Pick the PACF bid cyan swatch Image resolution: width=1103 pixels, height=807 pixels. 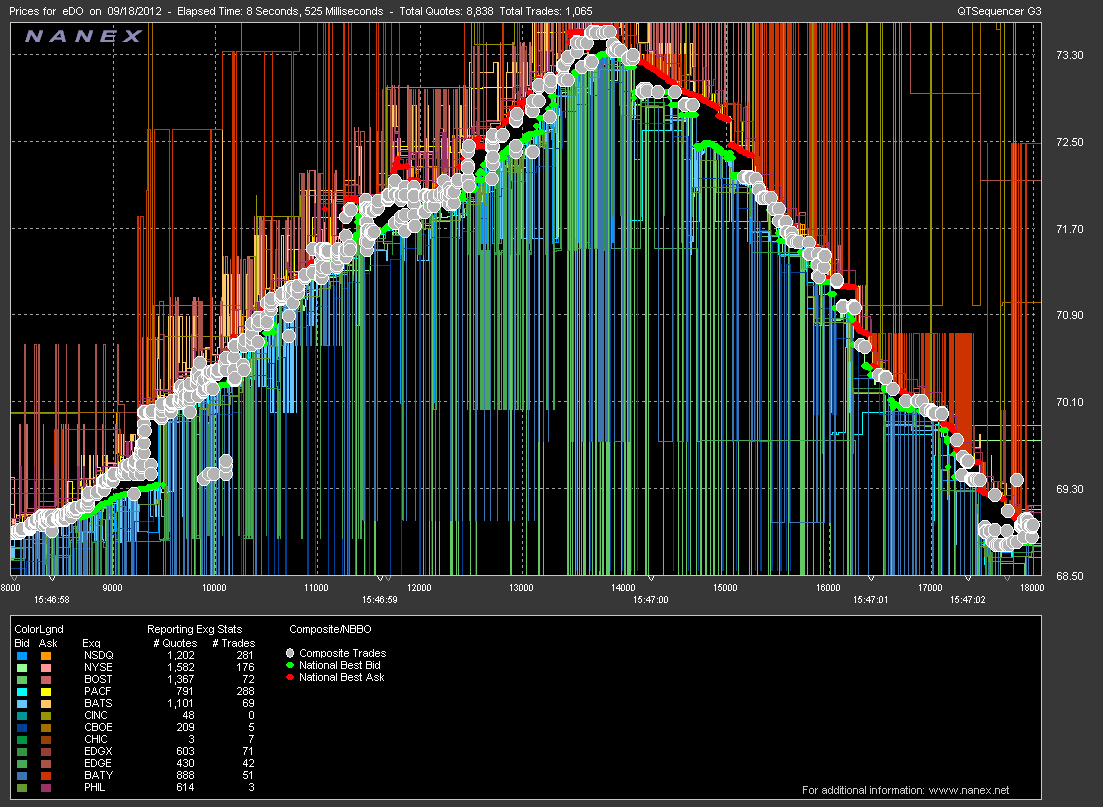(x=22, y=692)
